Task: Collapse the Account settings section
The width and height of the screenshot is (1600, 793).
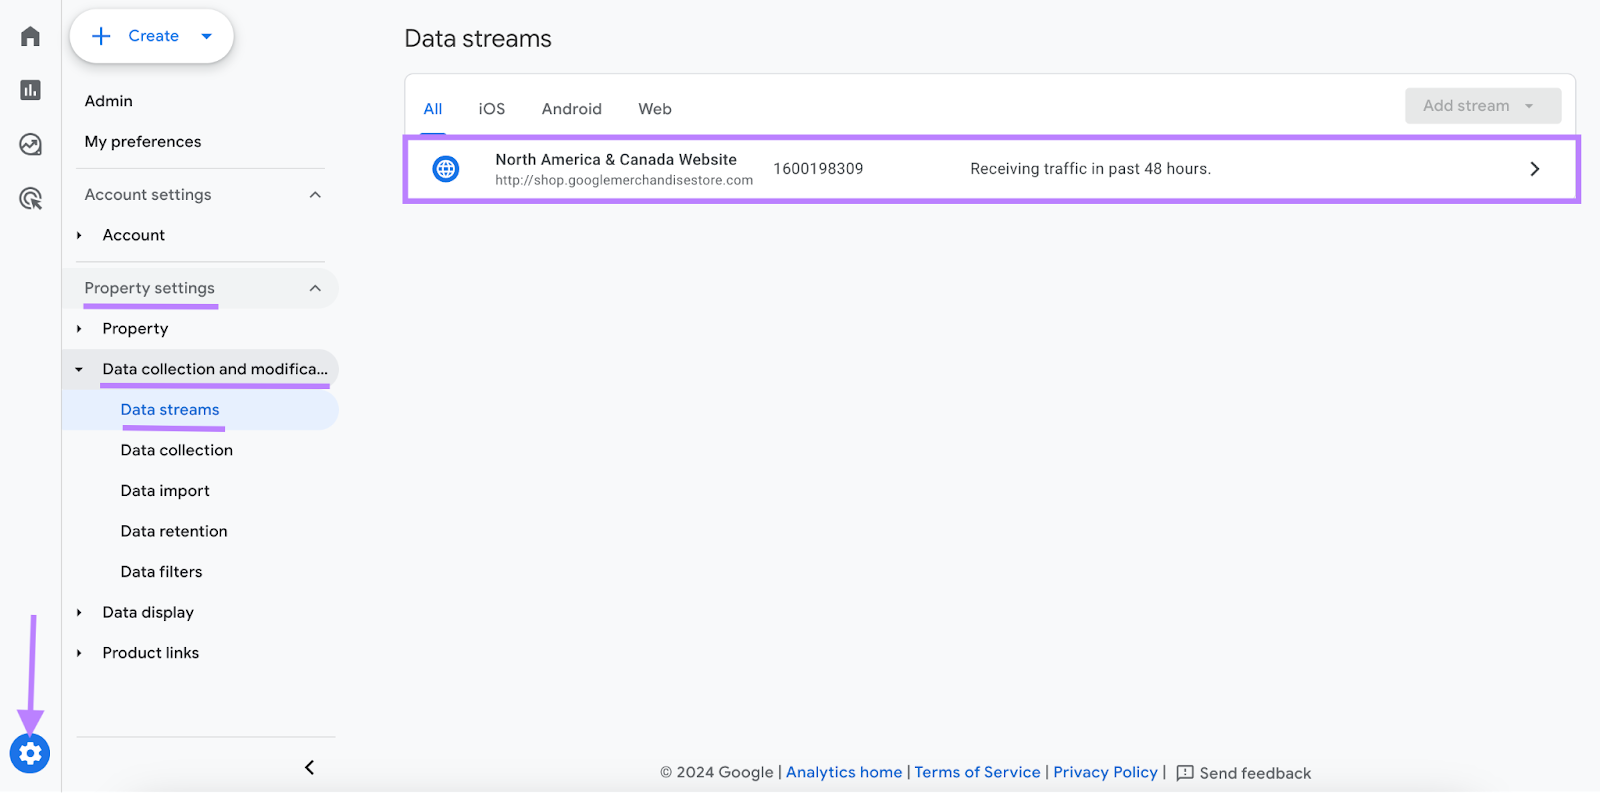Action: click(x=315, y=195)
